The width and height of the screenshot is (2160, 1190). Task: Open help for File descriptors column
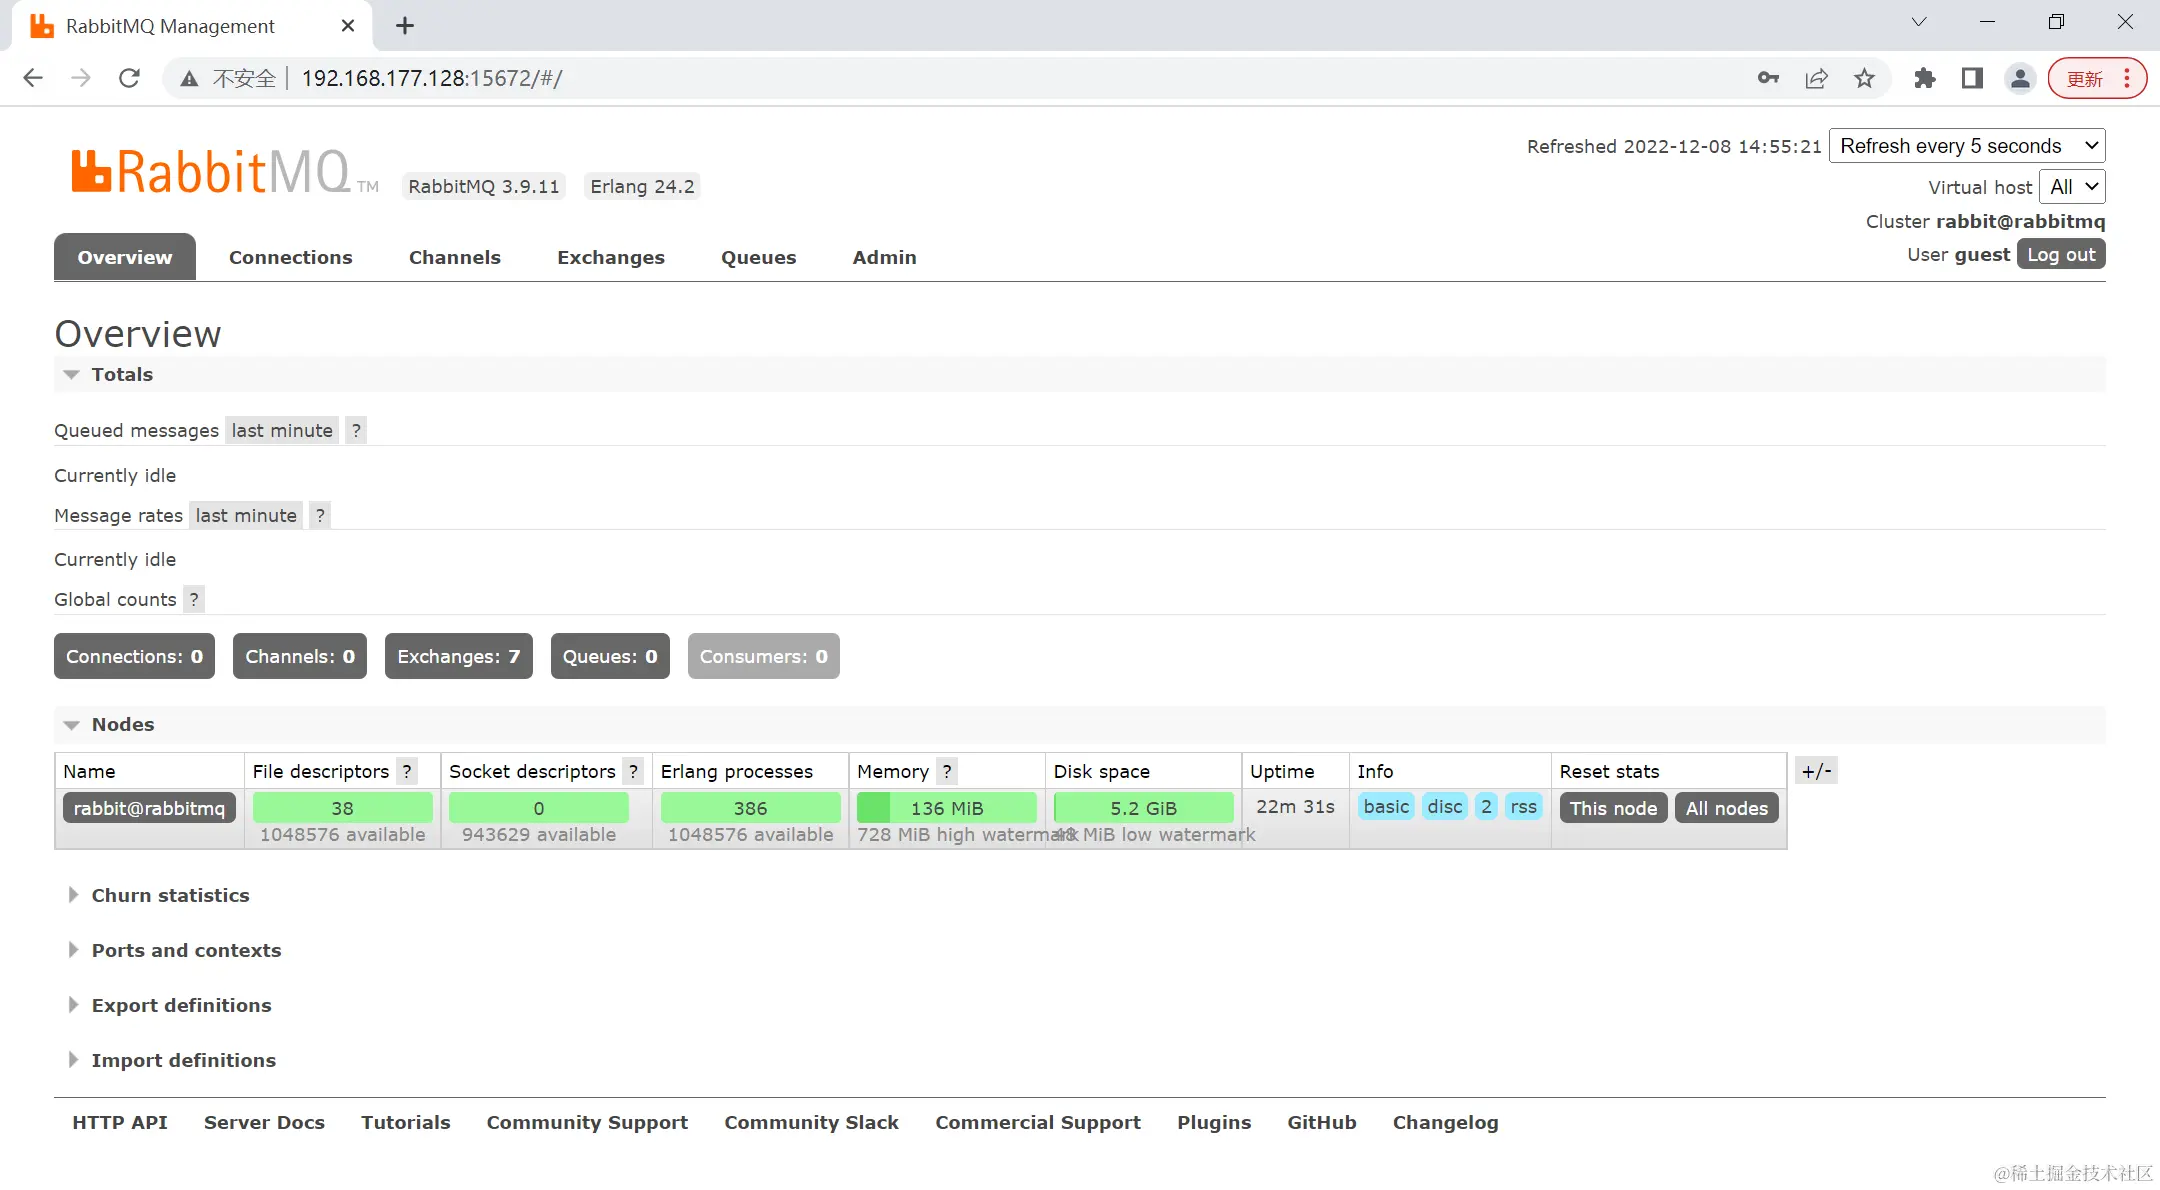click(407, 771)
